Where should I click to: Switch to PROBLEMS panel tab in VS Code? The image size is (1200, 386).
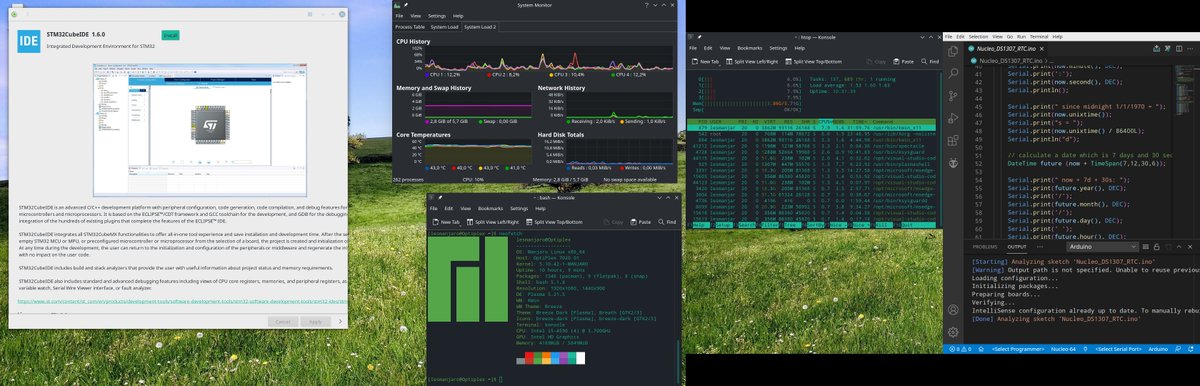(985, 246)
